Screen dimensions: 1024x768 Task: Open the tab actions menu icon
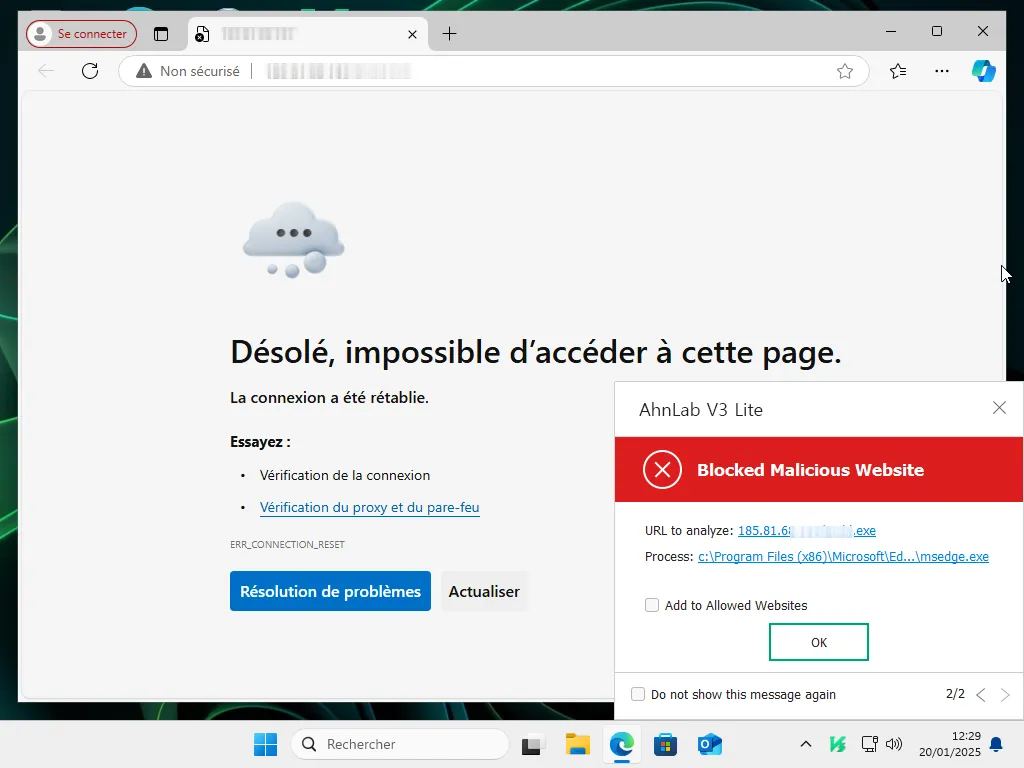[161, 34]
